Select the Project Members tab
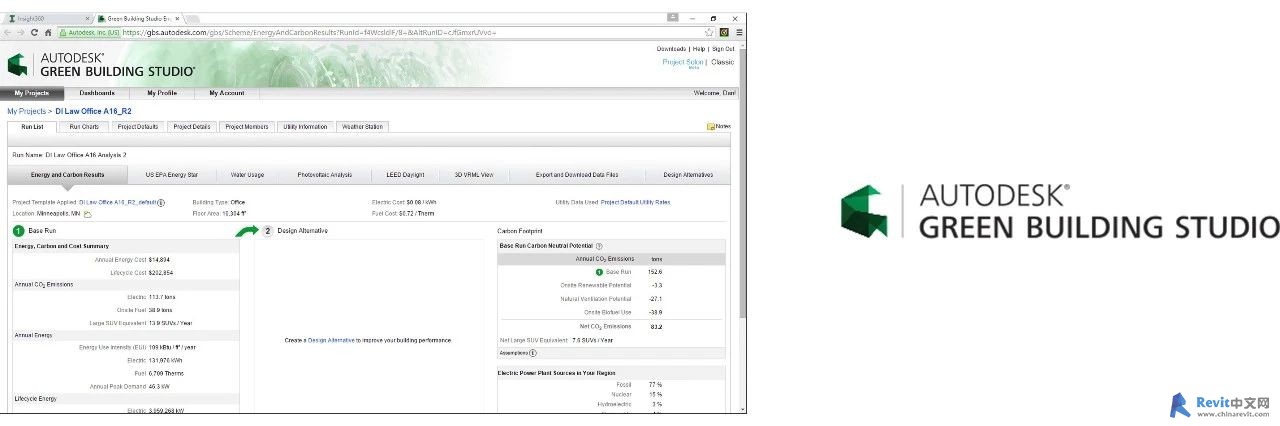 point(247,127)
